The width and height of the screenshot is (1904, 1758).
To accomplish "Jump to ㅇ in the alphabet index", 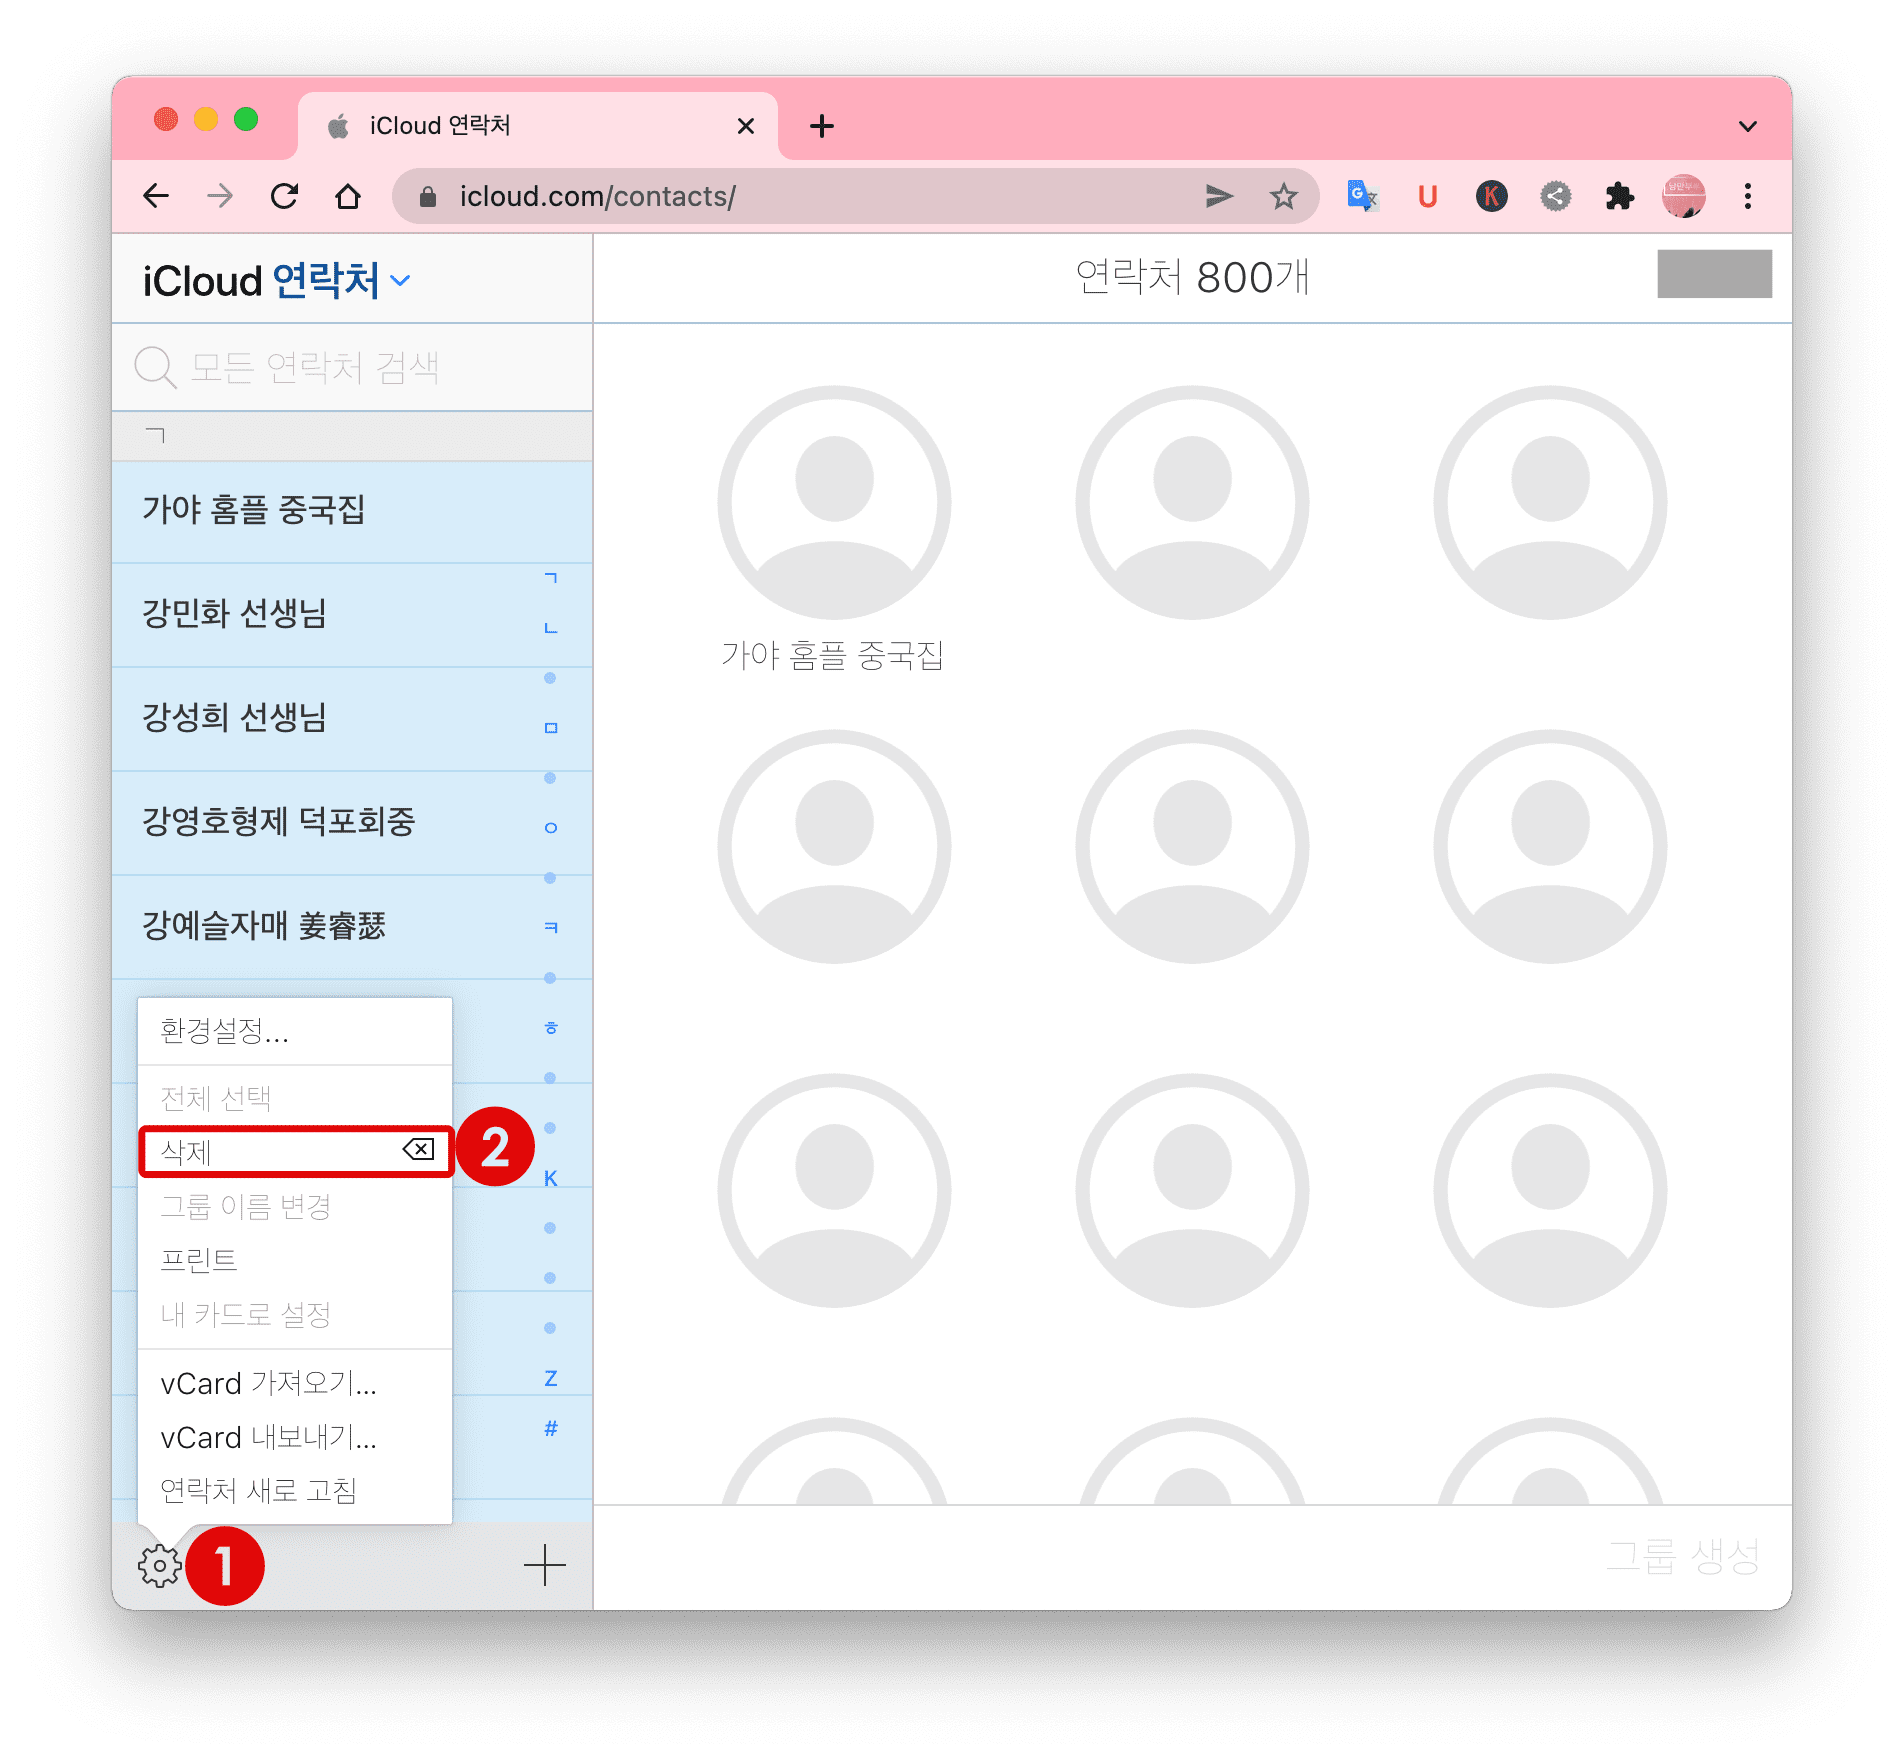I will 551,828.
